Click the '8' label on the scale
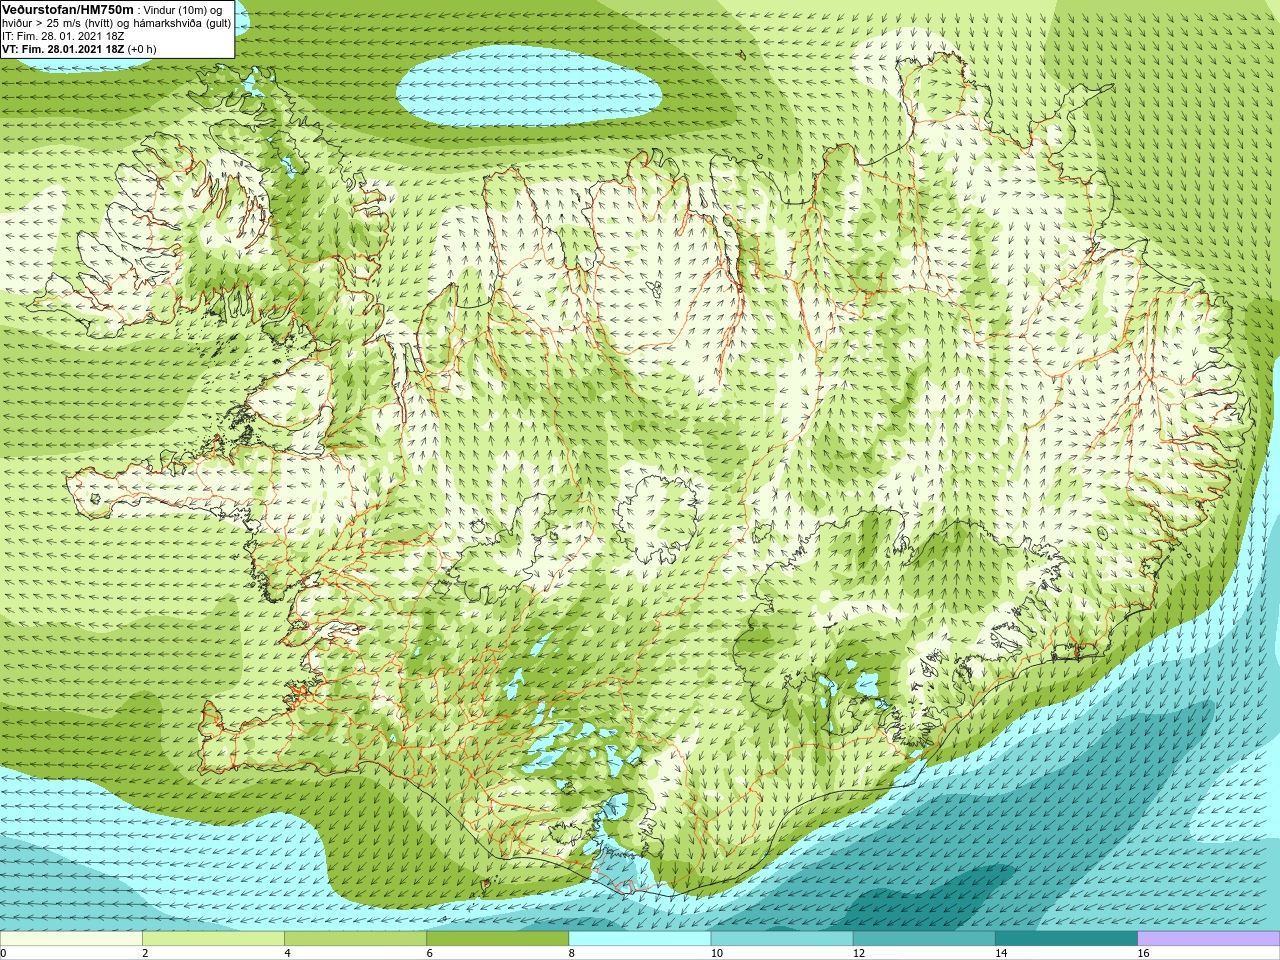The height and width of the screenshot is (960, 1280). pos(572,954)
